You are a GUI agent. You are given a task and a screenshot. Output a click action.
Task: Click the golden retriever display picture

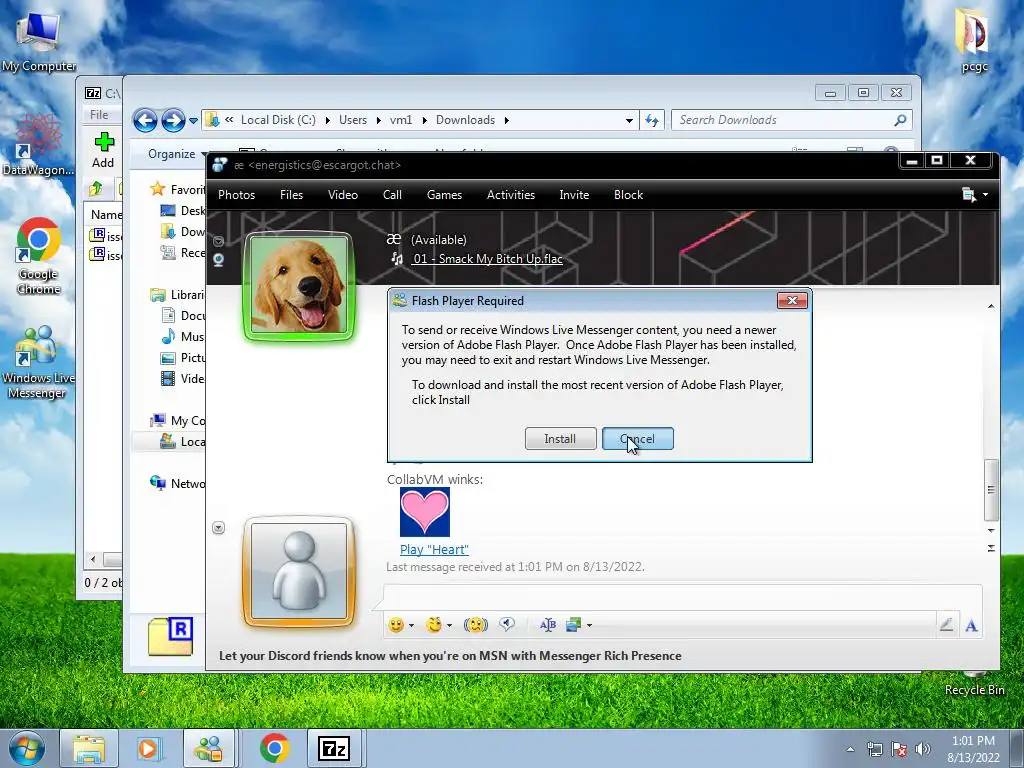click(299, 286)
